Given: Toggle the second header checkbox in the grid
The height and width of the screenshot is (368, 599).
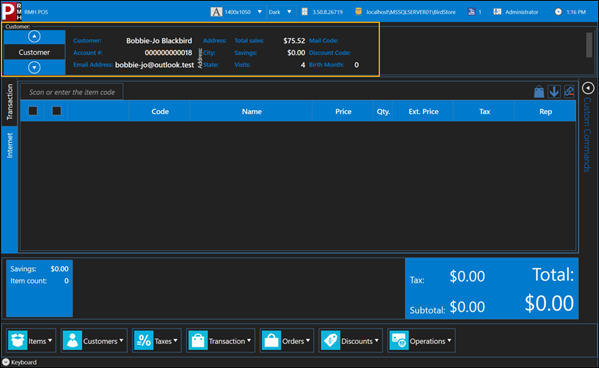Looking at the screenshot, I should [x=57, y=111].
